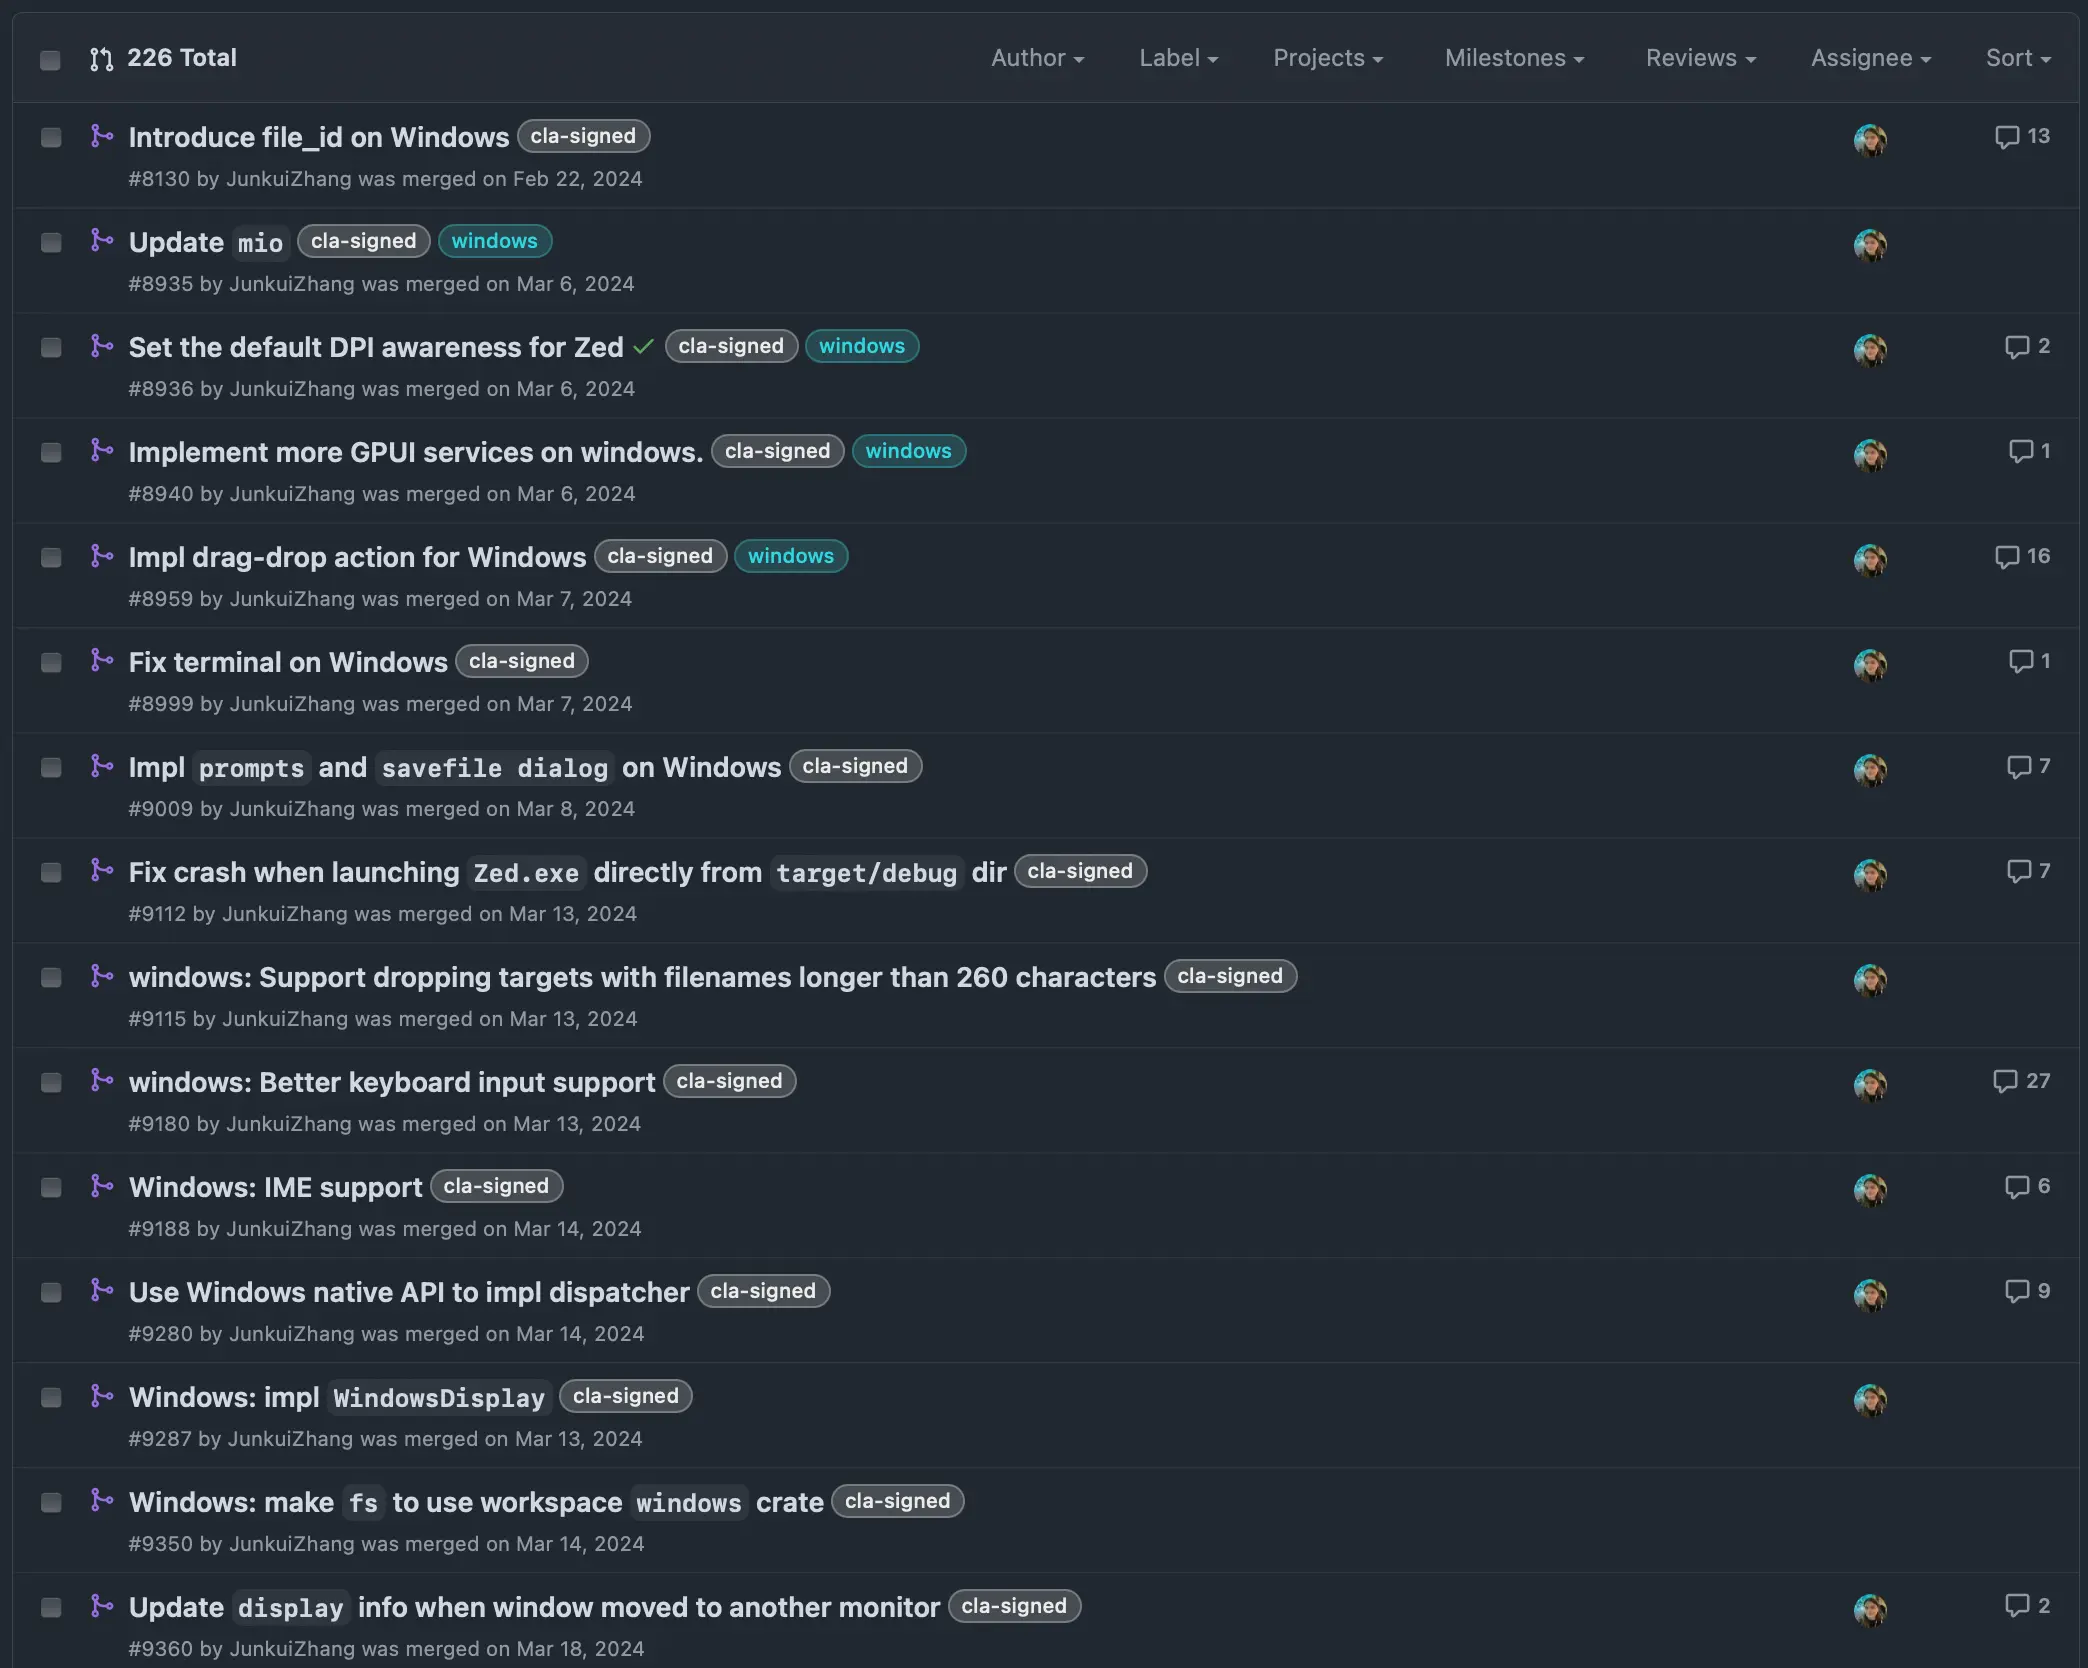The height and width of the screenshot is (1668, 2088).
Task: Click comment icon on Introduce file_id PR
Action: [2006, 137]
